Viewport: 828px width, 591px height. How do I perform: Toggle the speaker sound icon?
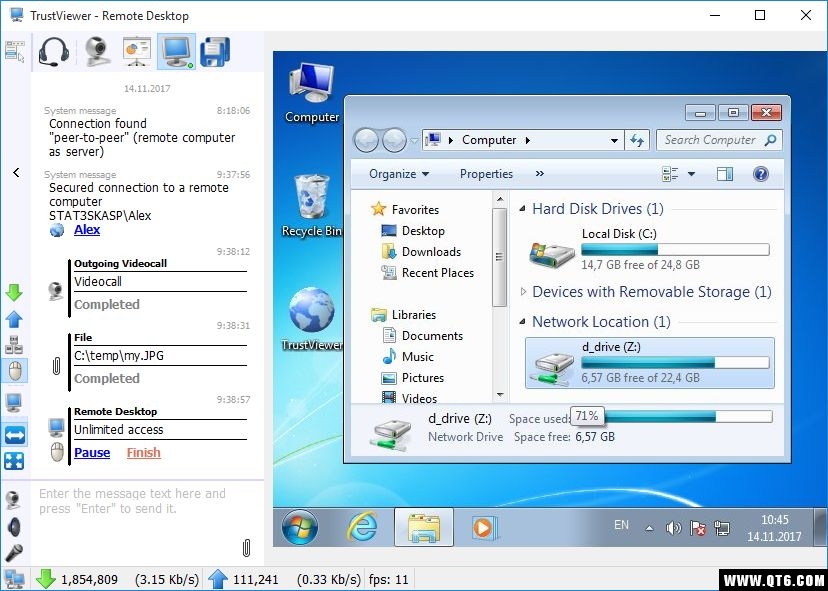(14, 527)
